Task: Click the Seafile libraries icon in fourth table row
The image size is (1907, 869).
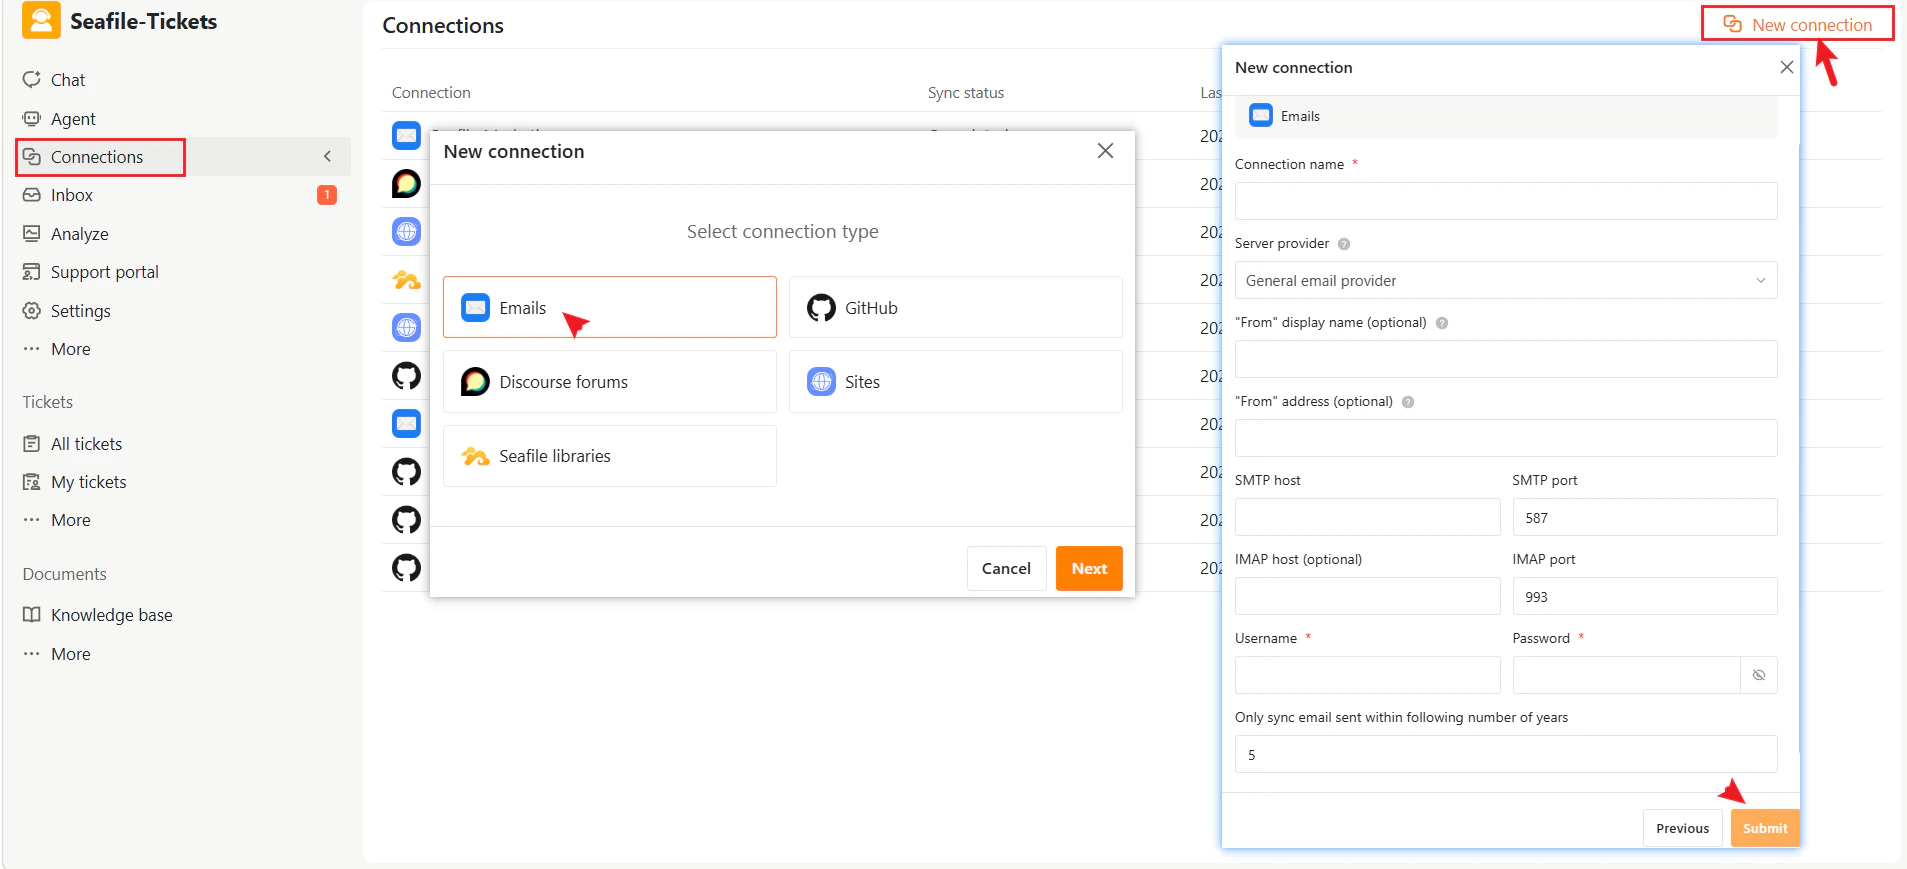Action: pos(406,280)
